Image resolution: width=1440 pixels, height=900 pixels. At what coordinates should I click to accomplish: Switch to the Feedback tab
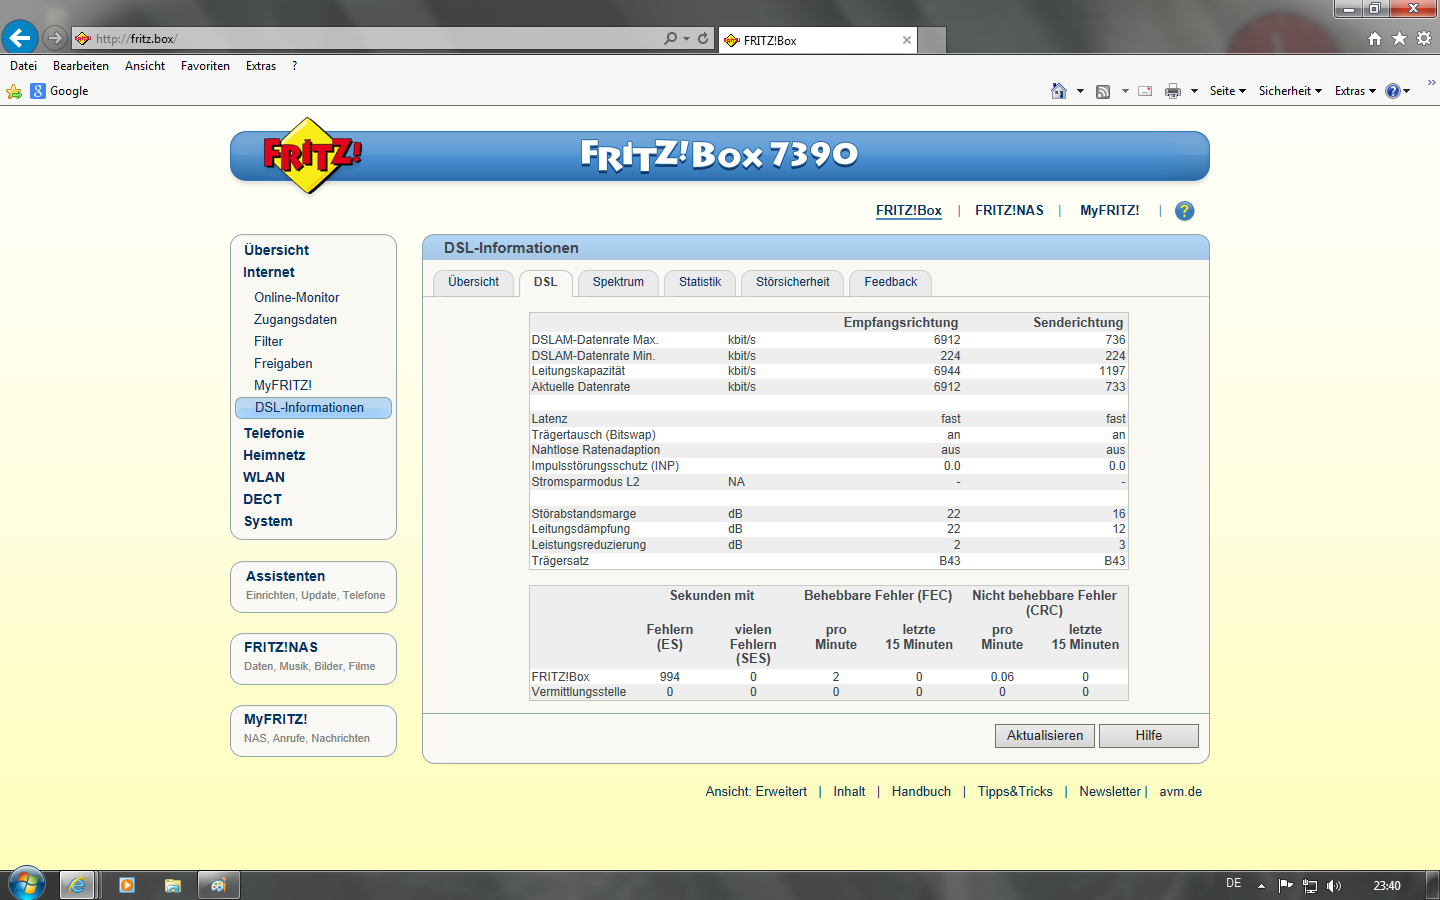pos(890,283)
